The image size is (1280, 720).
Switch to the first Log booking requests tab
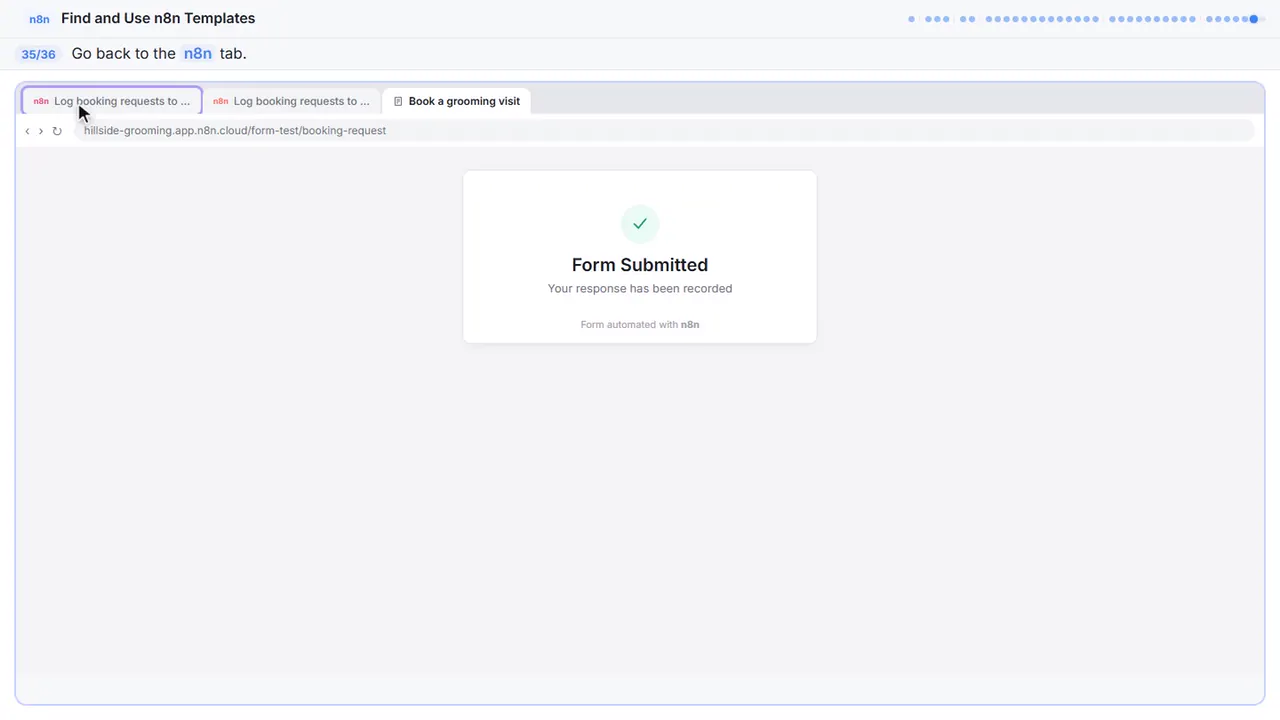(112, 101)
